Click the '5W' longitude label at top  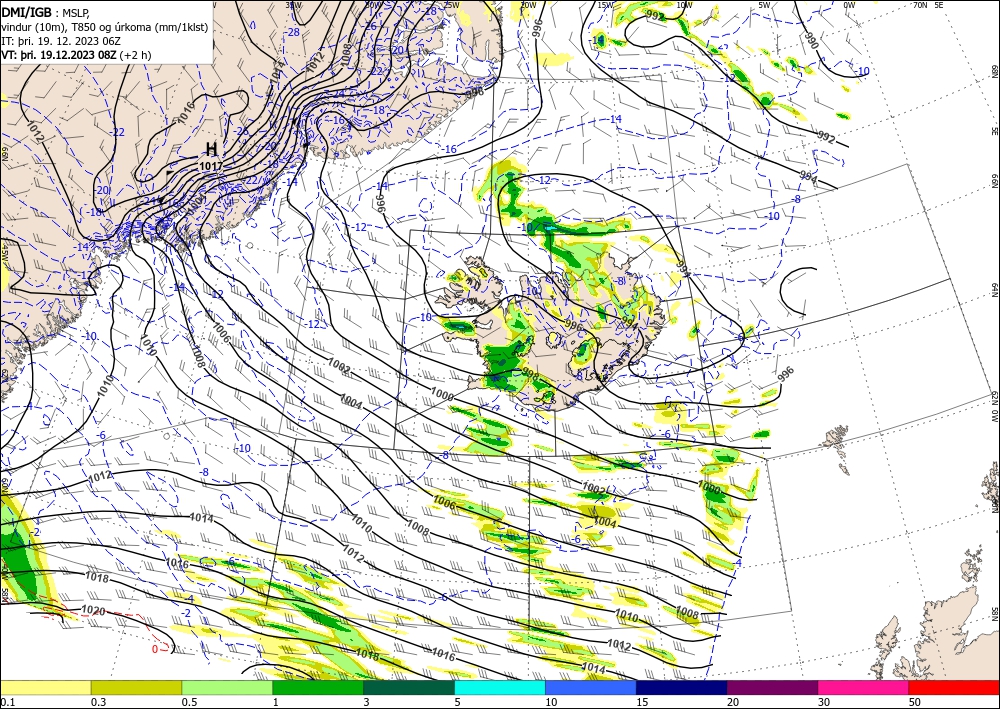click(765, 5)
